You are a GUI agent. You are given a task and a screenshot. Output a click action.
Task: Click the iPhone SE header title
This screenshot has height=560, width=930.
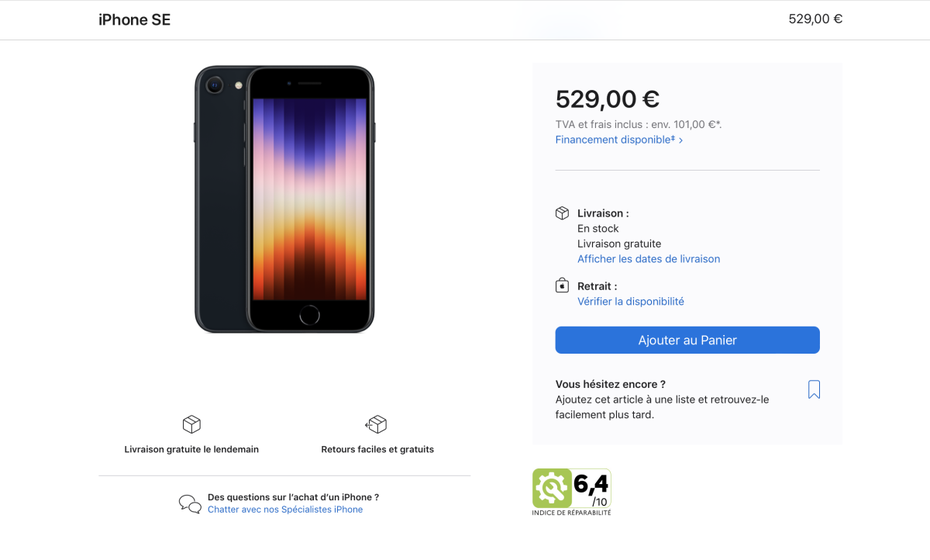click(x=134, y=20)
